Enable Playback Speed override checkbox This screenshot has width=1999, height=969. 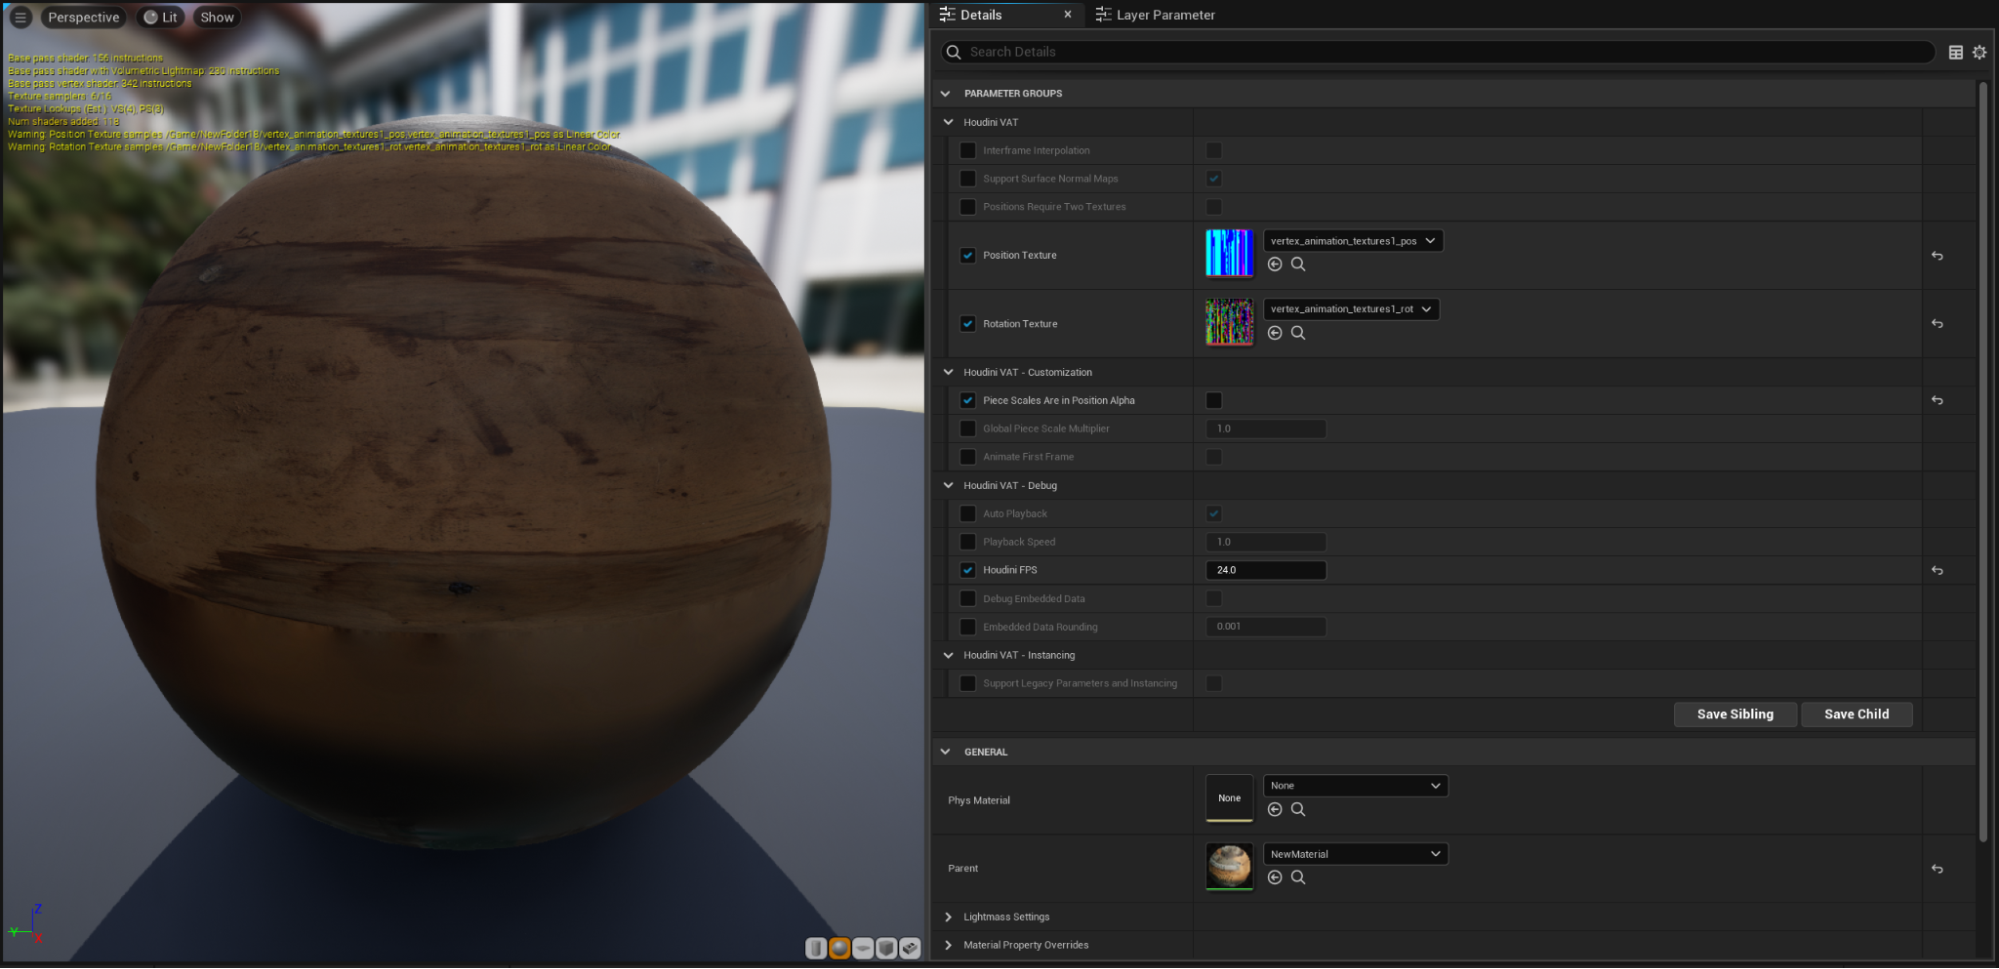click(968, 542)
